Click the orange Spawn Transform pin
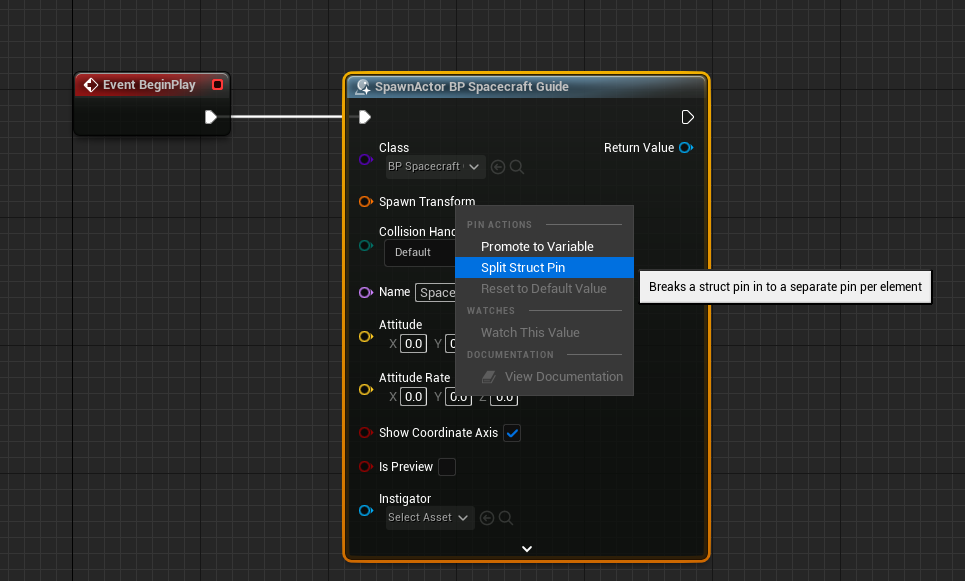The image size is (965, 581). (x=366, y=201)
